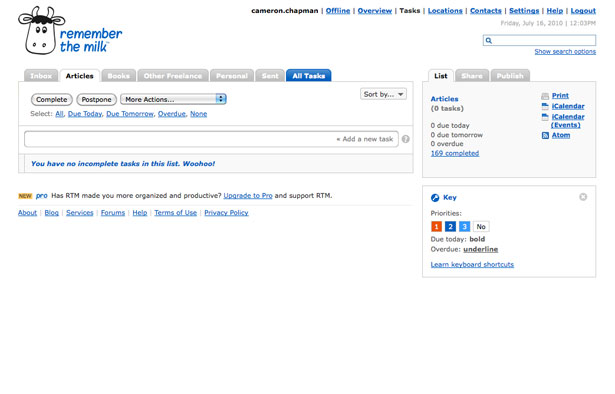Open the Locations page
615x394 pixels.
click(445, 11)
